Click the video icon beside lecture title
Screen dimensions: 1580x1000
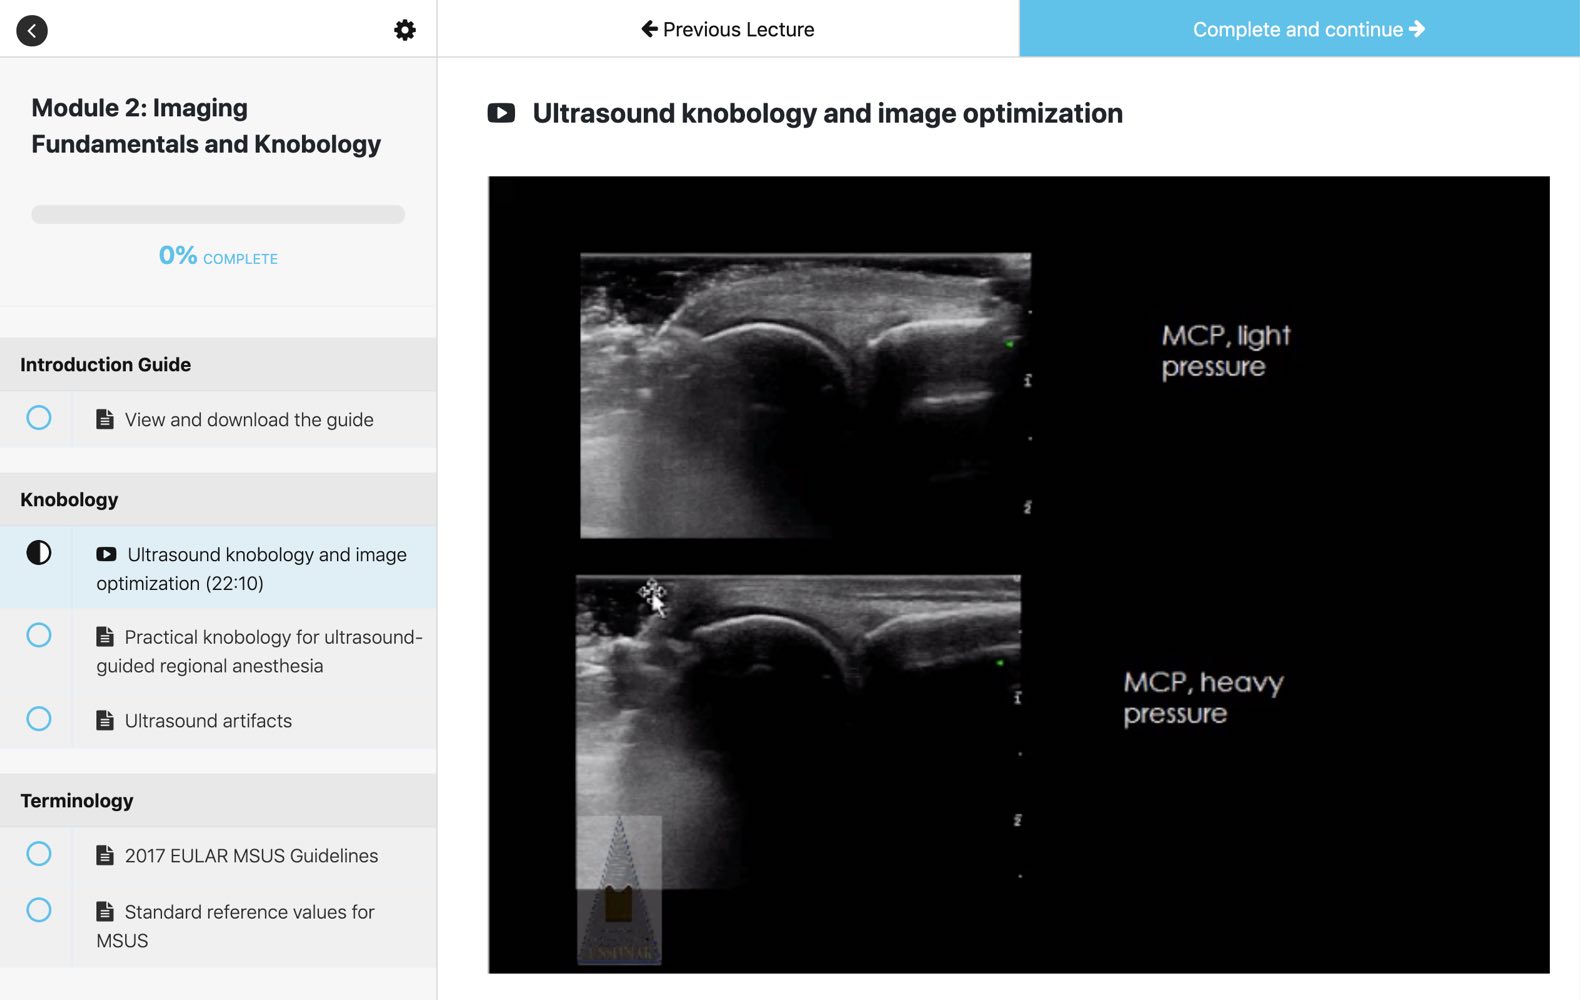point(501,113)
